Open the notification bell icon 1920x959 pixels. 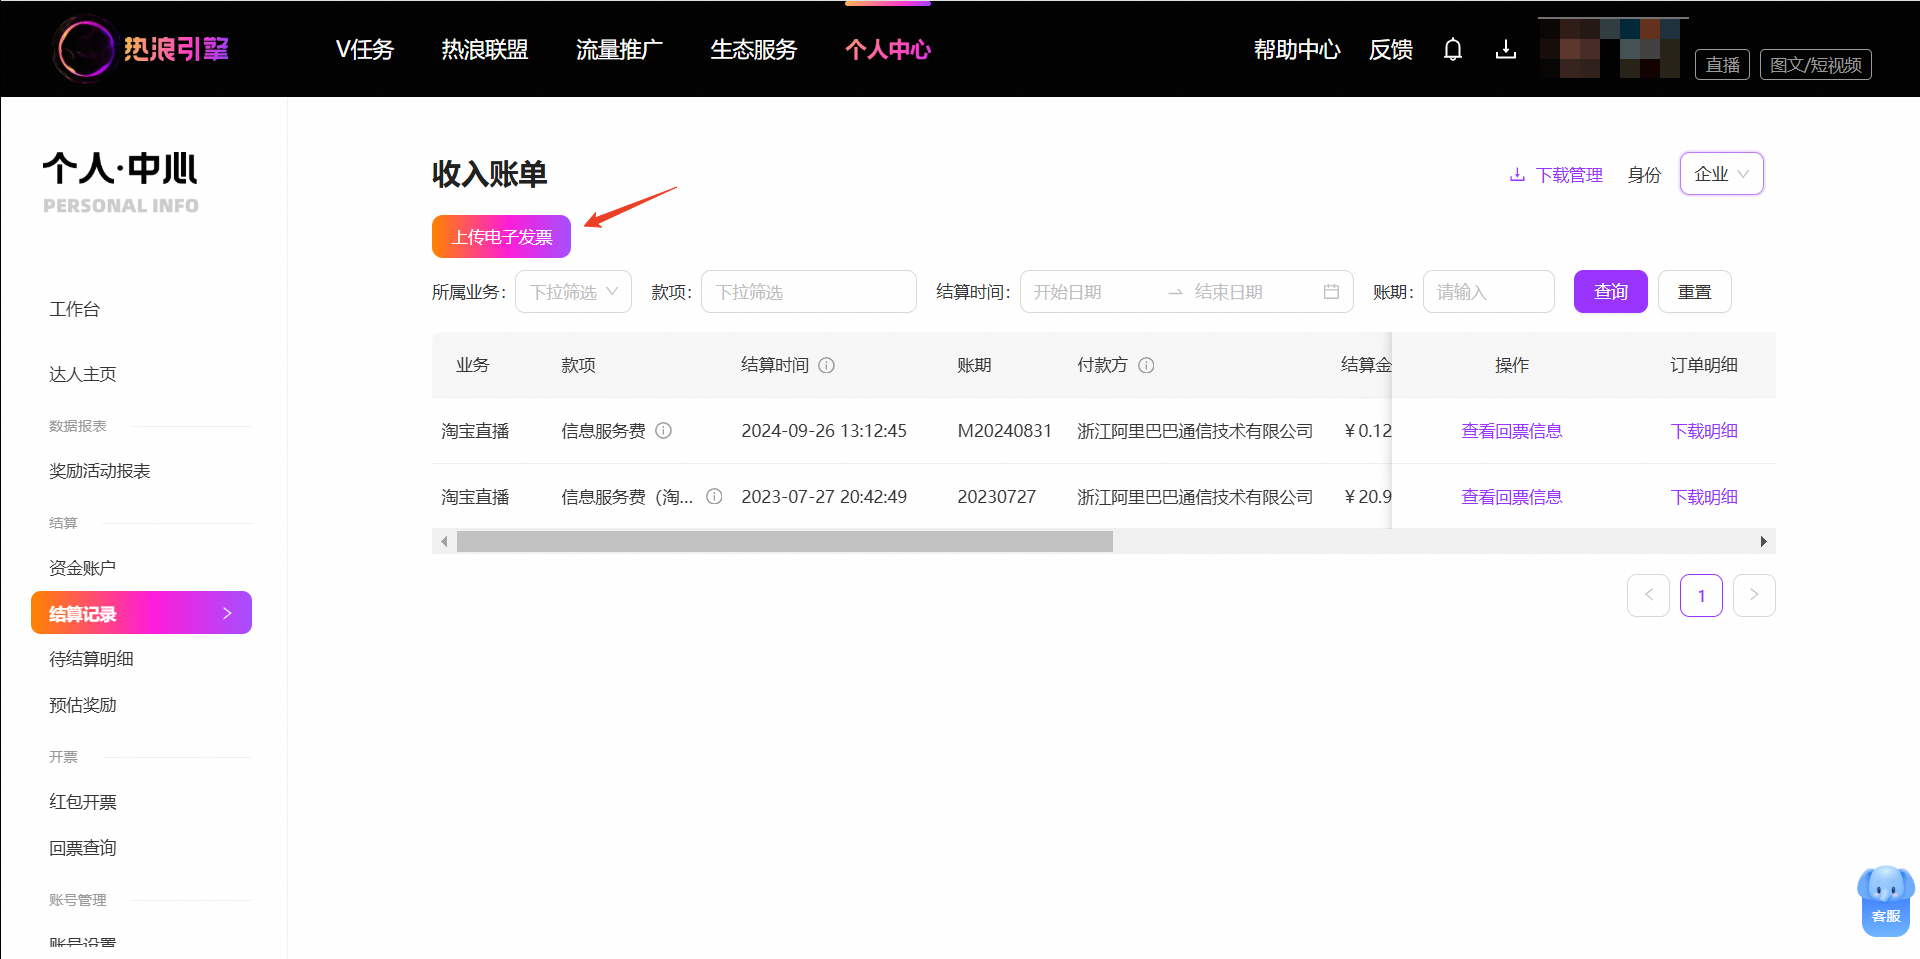(x=1453, y=49)
